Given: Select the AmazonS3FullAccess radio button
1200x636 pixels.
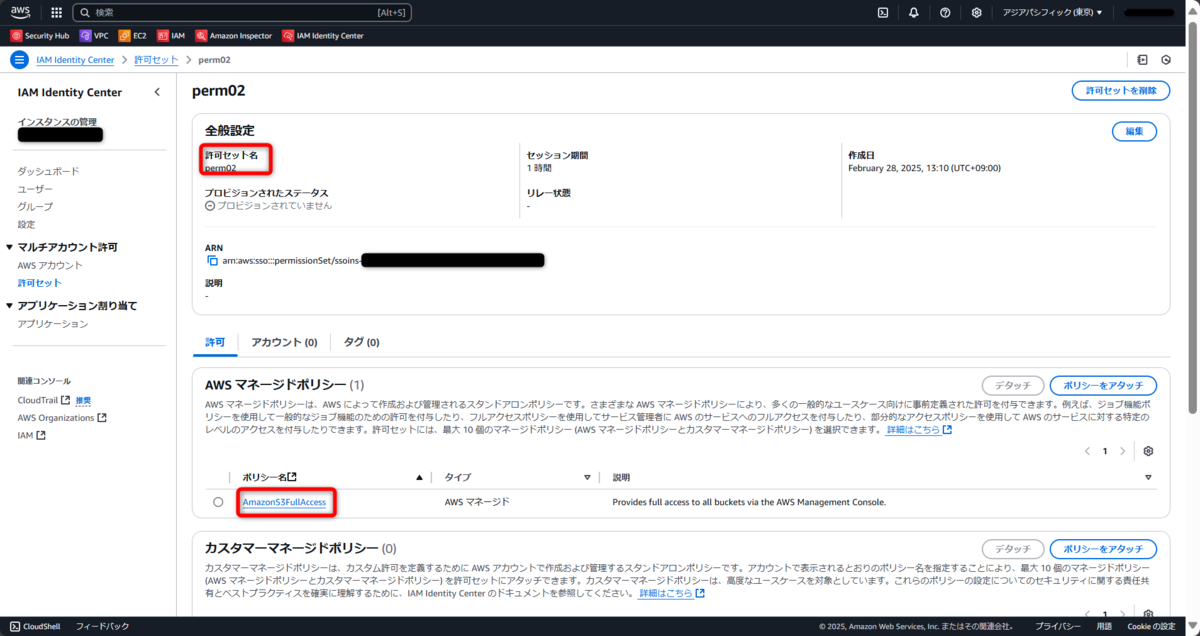Looking at the screenshot, I should [218, 502].
